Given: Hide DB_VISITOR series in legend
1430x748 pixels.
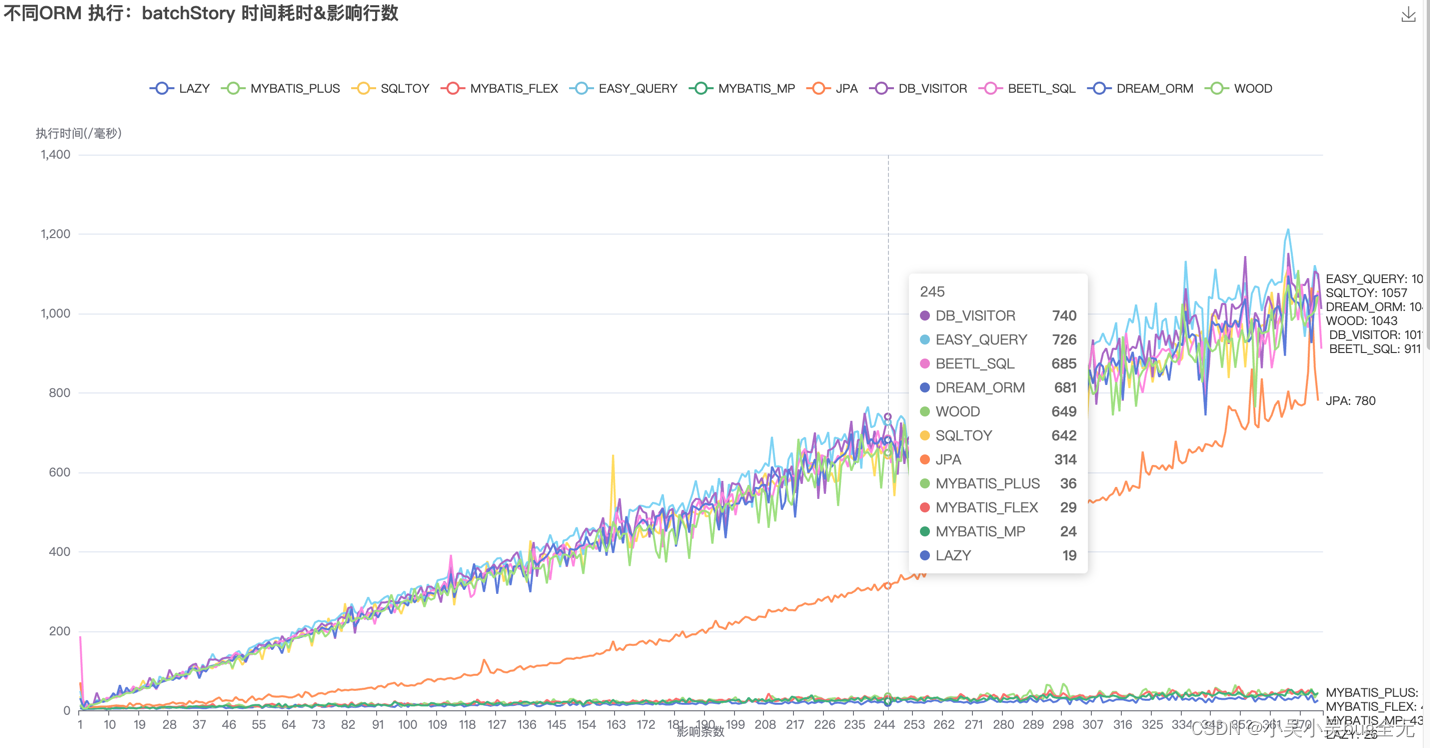Looking at the screenshot, I should click(x=918, y=88).
